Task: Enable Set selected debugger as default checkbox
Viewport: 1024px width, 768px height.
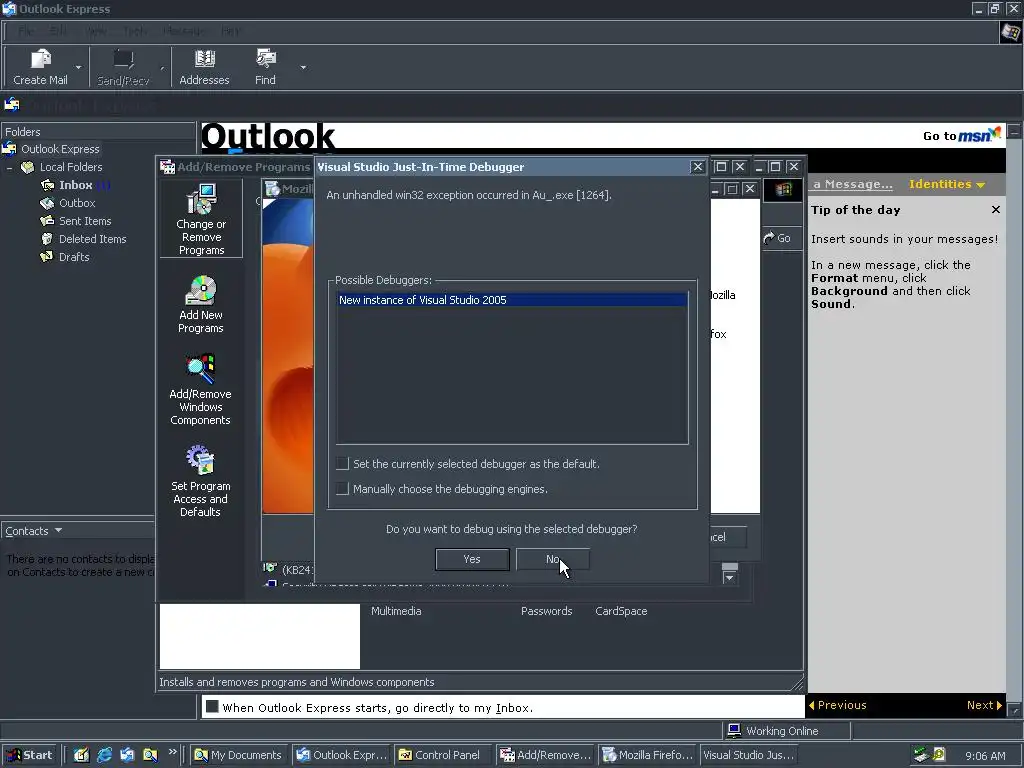Action: point(342,464)
